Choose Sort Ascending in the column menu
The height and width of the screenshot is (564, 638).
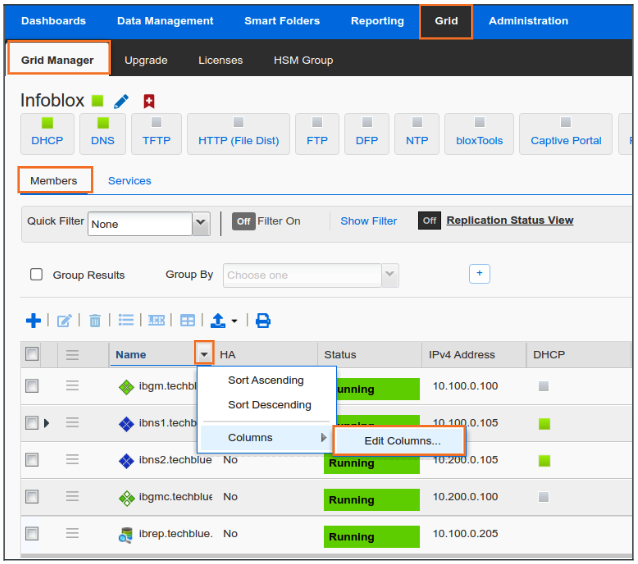click(265, 380)
